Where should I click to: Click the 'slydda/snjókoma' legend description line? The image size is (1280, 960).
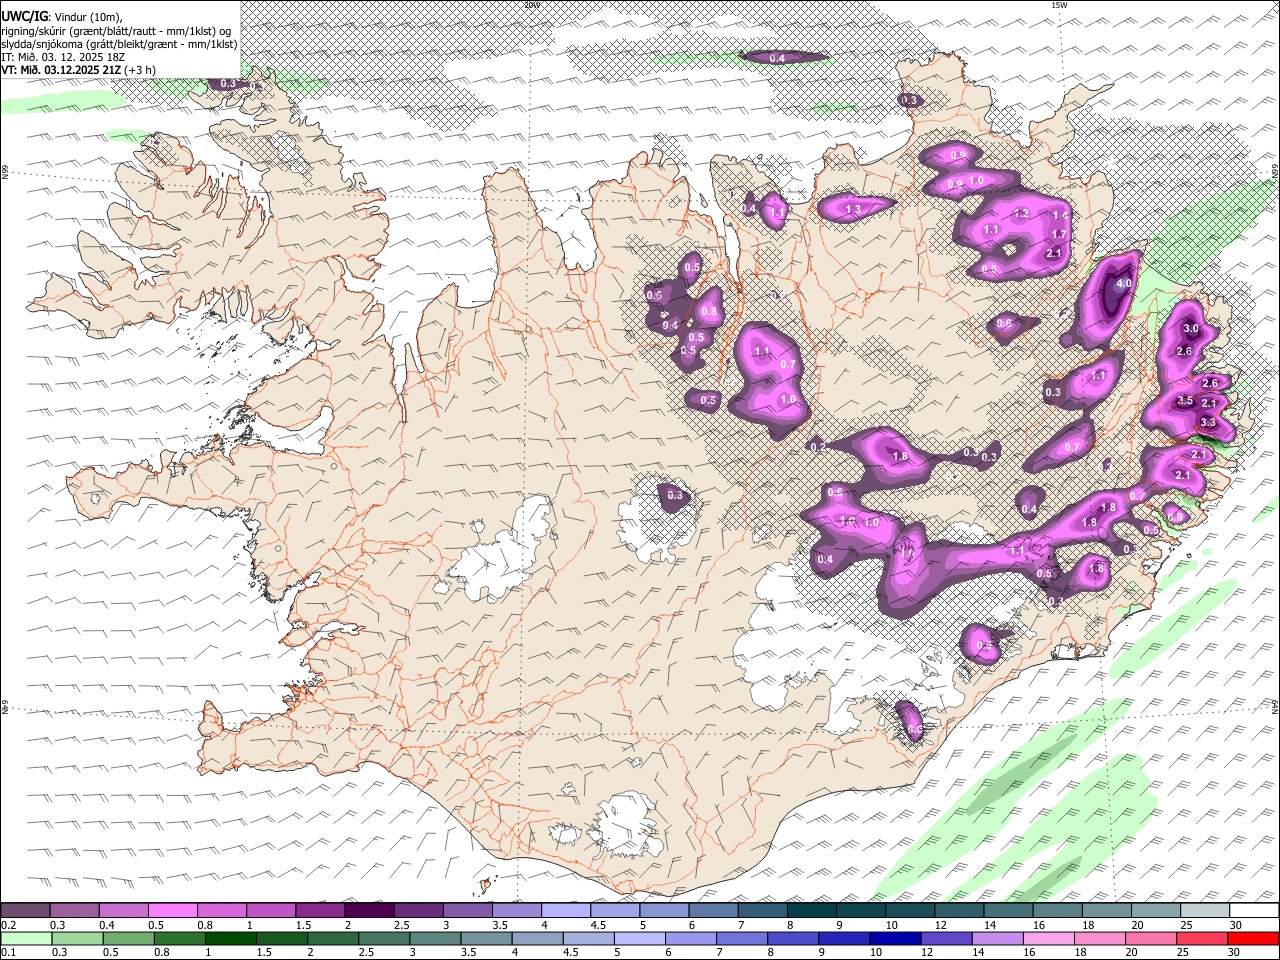[119, 44]
